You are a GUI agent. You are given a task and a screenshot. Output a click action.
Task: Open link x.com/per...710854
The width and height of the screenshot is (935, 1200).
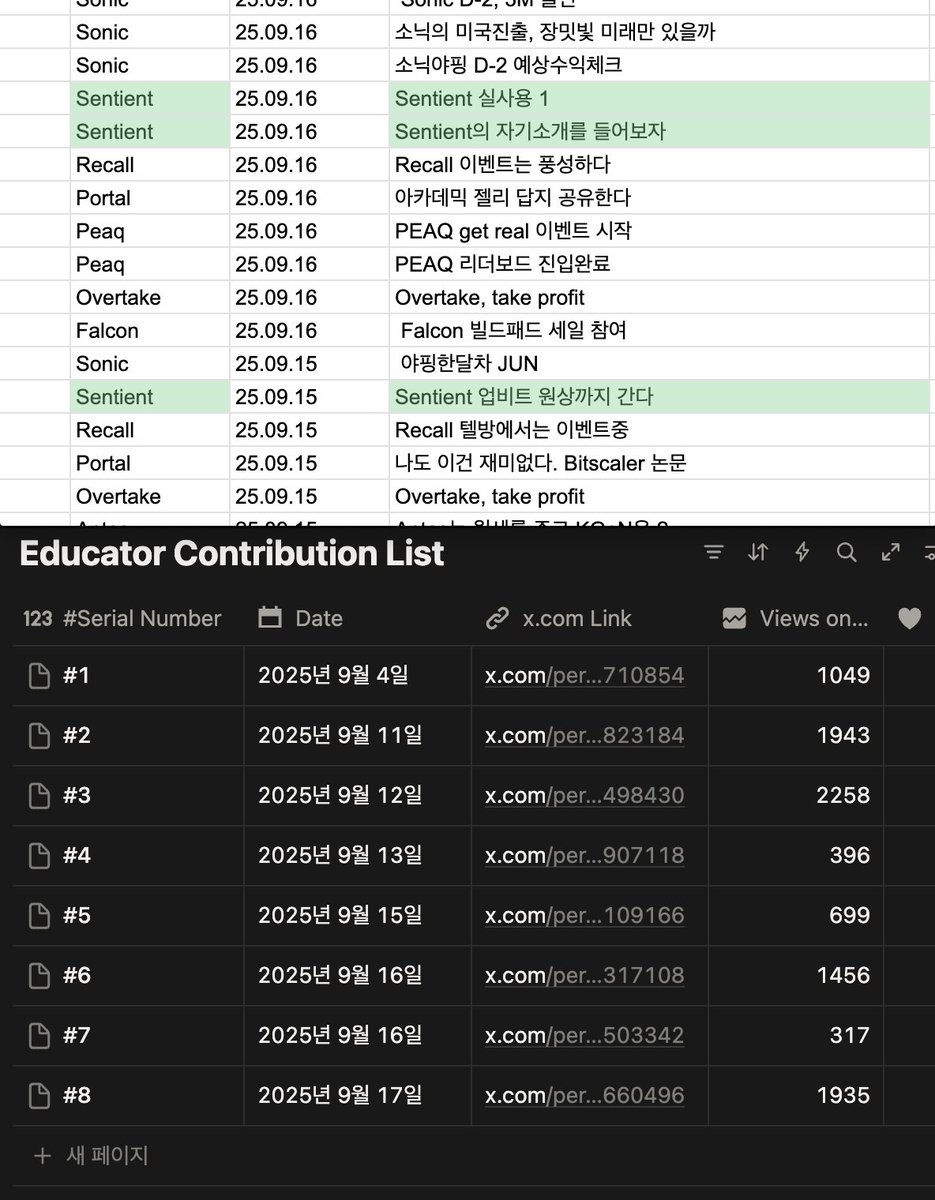pos(585,676)
